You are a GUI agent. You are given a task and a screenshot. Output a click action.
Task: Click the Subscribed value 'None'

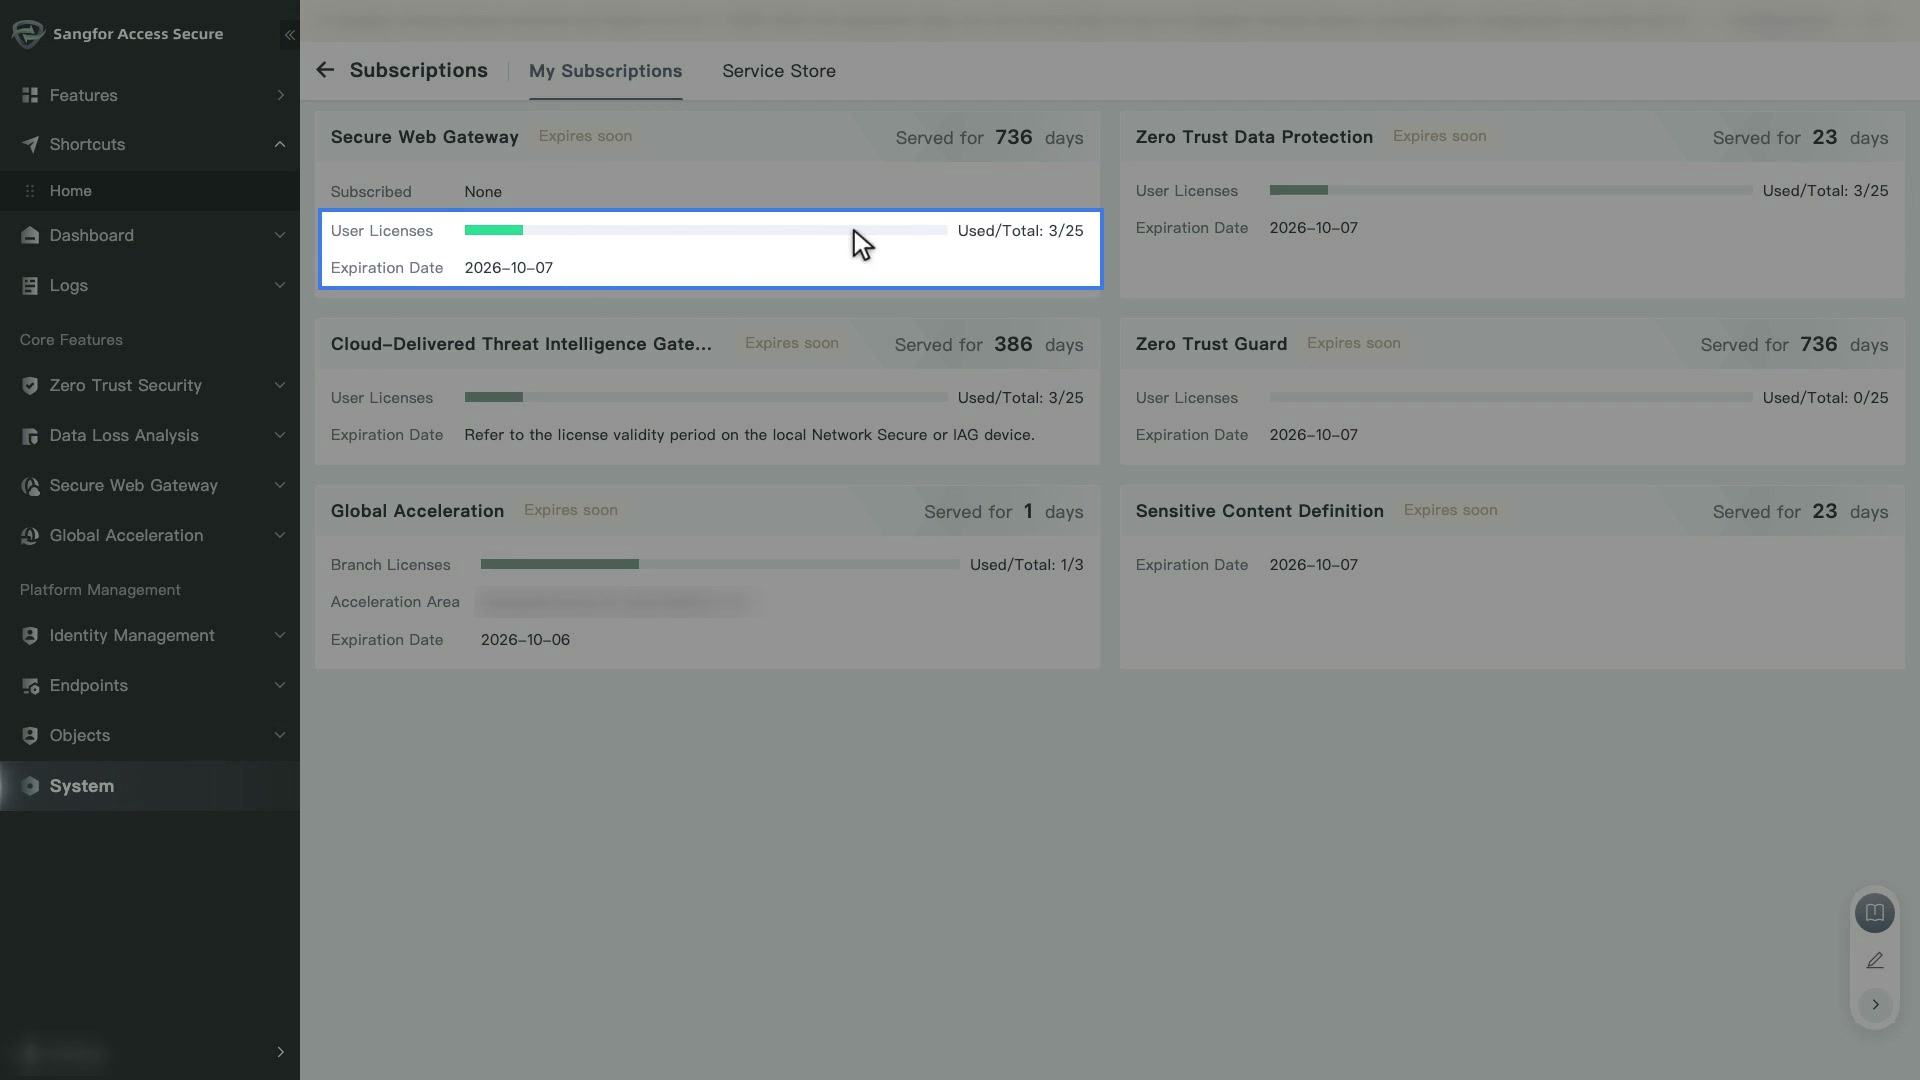pyautogui.click(x=483, y=192)
